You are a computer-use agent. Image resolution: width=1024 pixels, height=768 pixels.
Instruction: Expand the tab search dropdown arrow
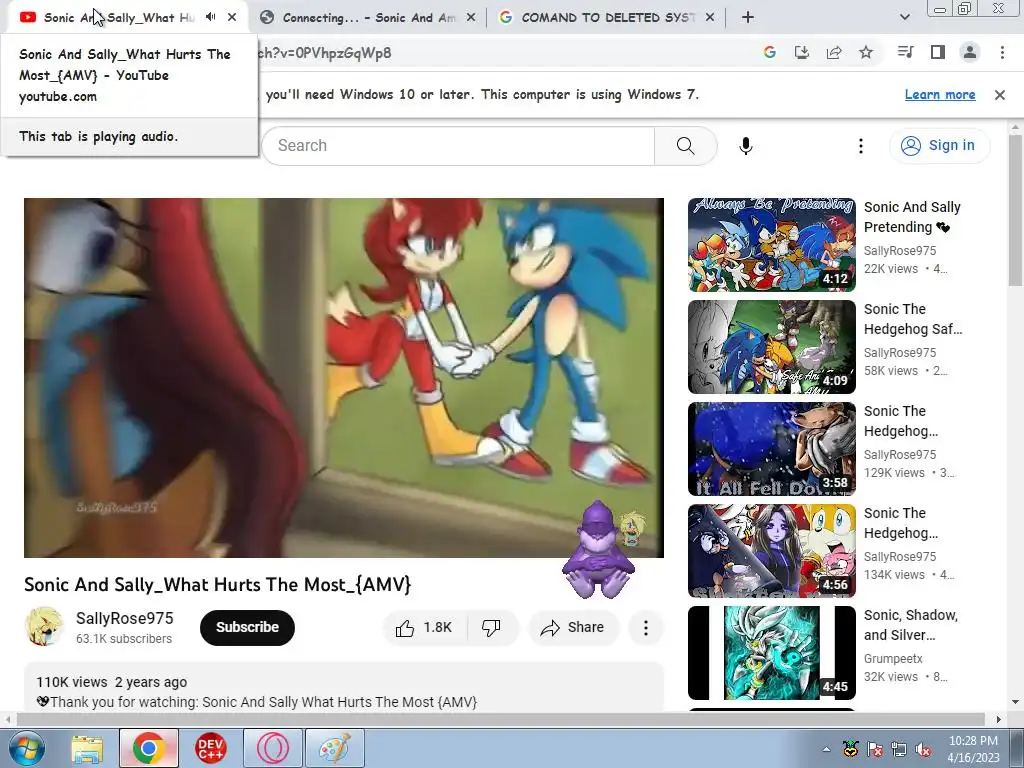click(904, 18)
